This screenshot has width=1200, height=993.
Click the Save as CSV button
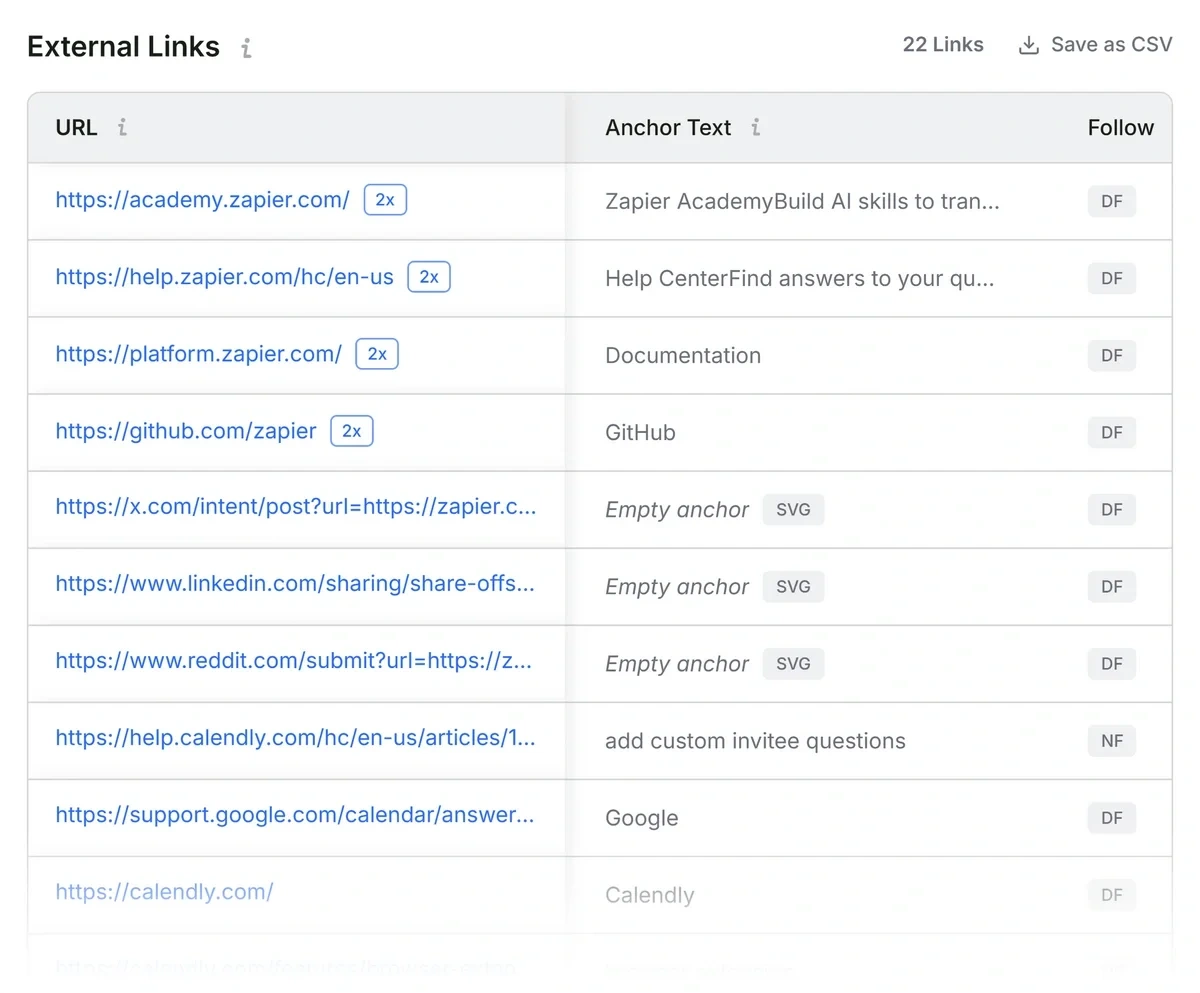pos(1095,45)
